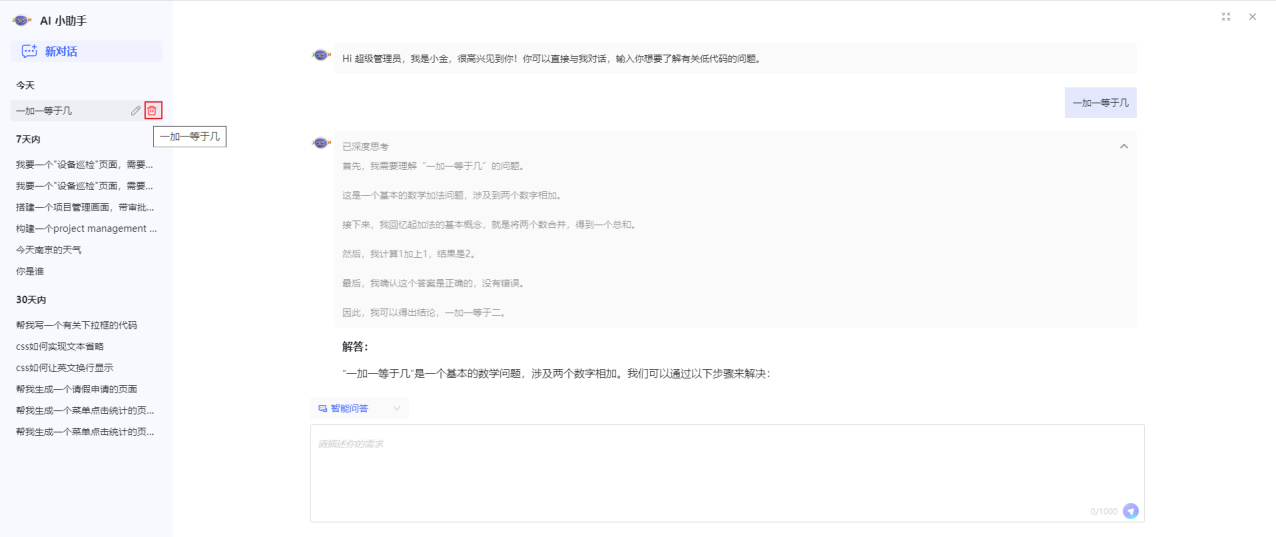Image resolution: width=1276 pixels, height=537 pixels.
Task: Open the 智能问答 mode dropdown
Action: [x=360, y=408]
